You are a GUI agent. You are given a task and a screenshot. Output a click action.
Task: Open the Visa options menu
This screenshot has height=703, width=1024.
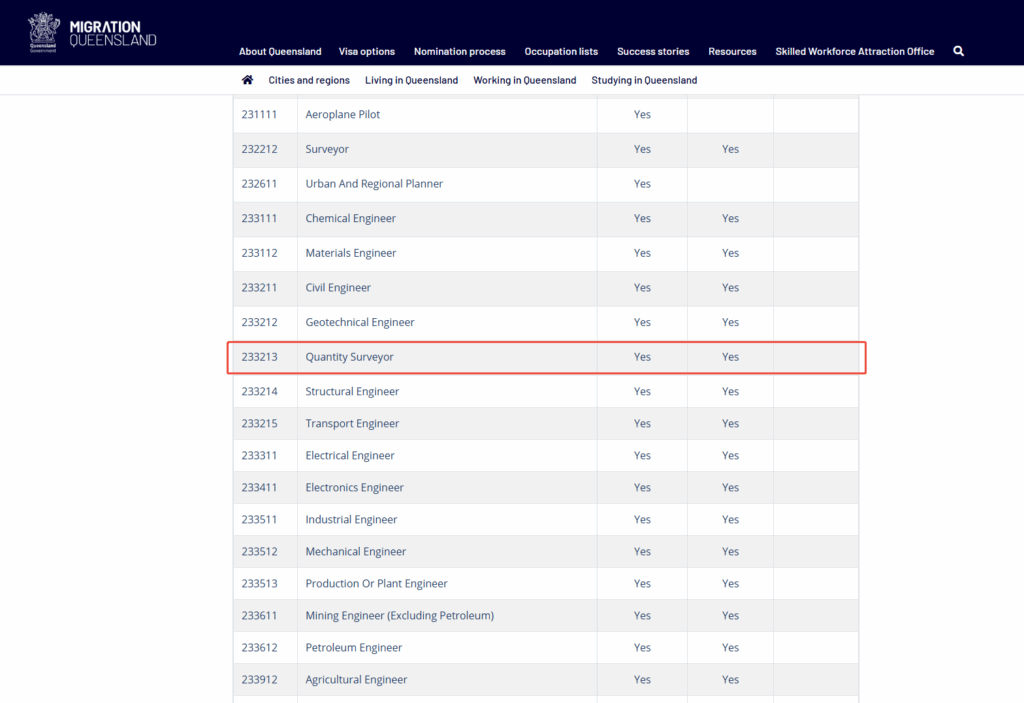367,52
